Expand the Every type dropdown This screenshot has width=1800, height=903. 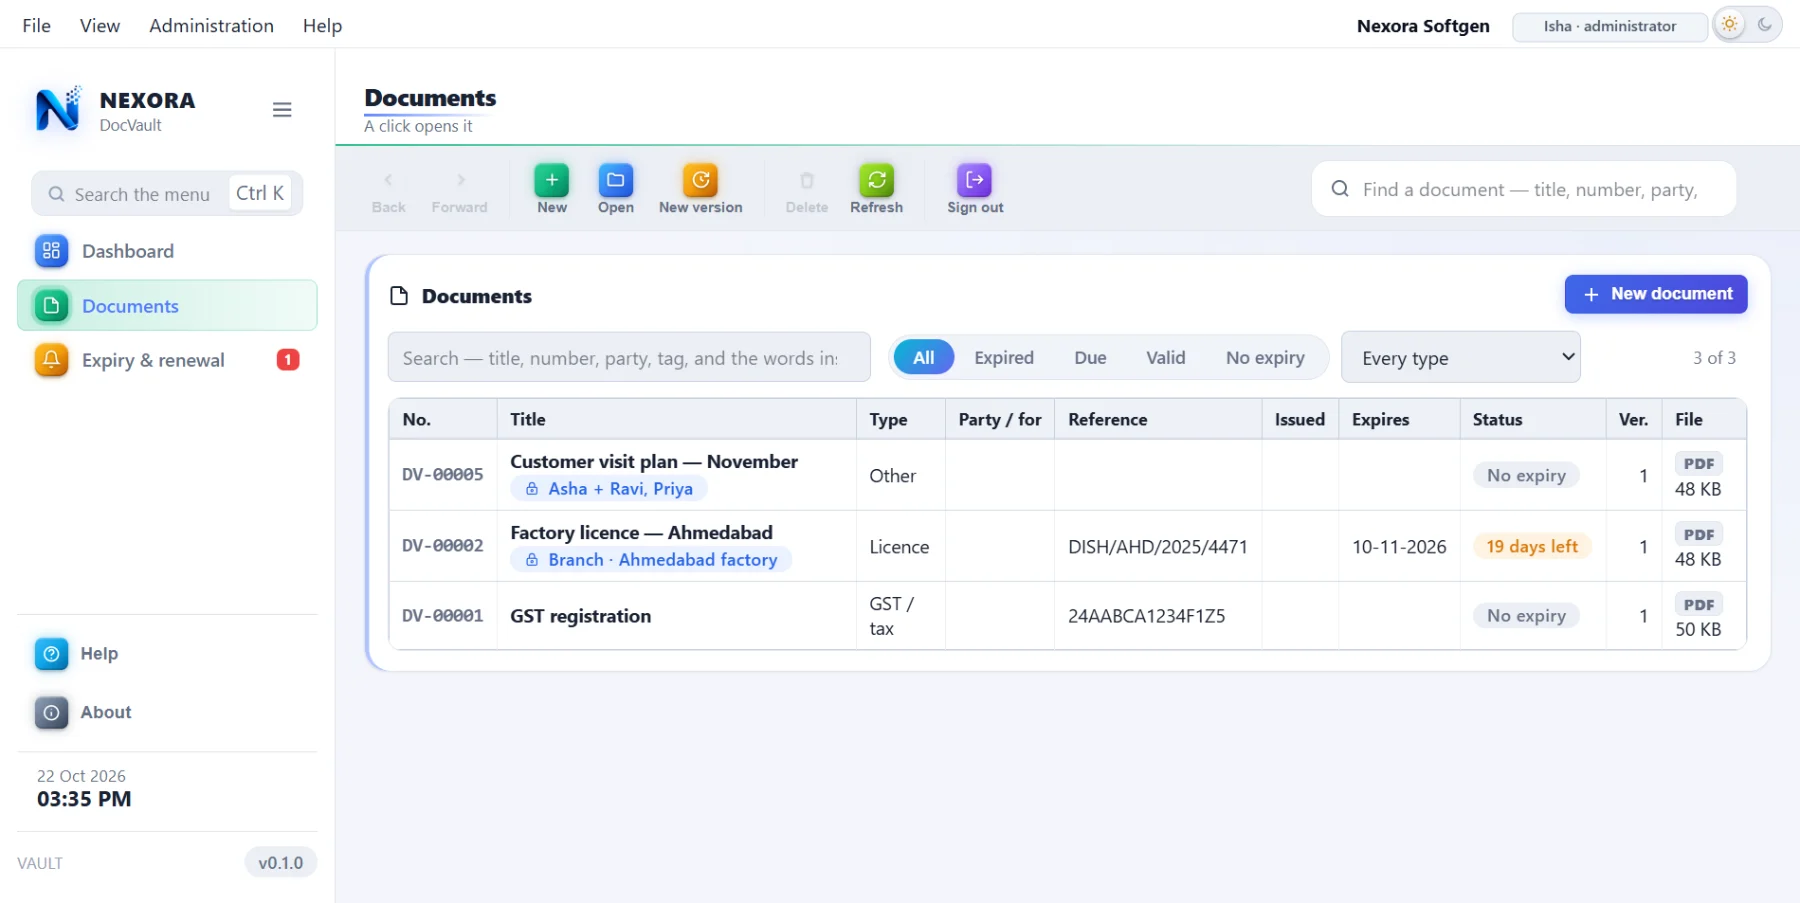pyautogui.click(x=1460, y=357)
